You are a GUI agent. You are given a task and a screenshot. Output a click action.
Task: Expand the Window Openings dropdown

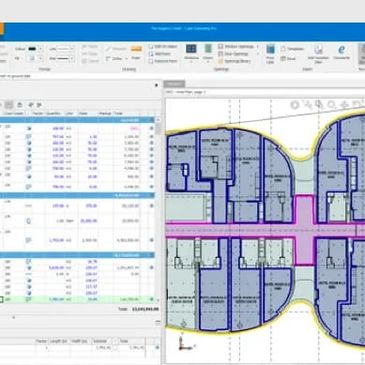click(x=257, y=46)
